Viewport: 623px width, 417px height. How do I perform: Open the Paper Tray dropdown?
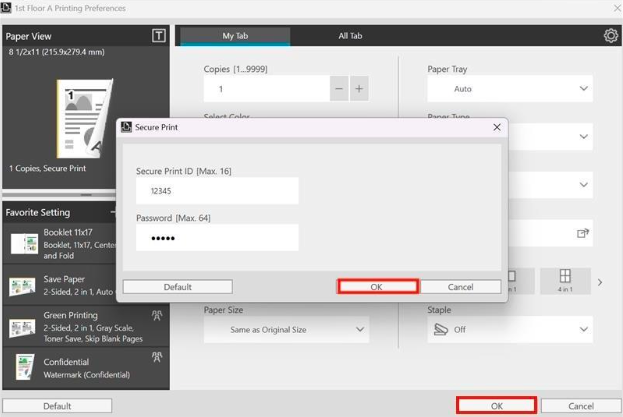pos(510,89)
